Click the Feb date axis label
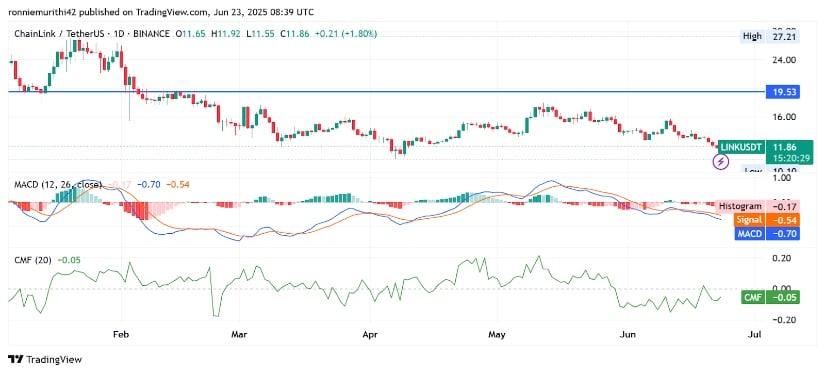 pyautogui.click(x=122, y=335)
